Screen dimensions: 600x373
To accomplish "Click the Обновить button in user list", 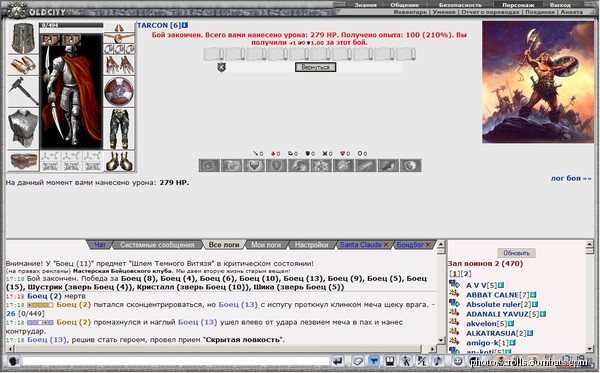I will point(517,253).
